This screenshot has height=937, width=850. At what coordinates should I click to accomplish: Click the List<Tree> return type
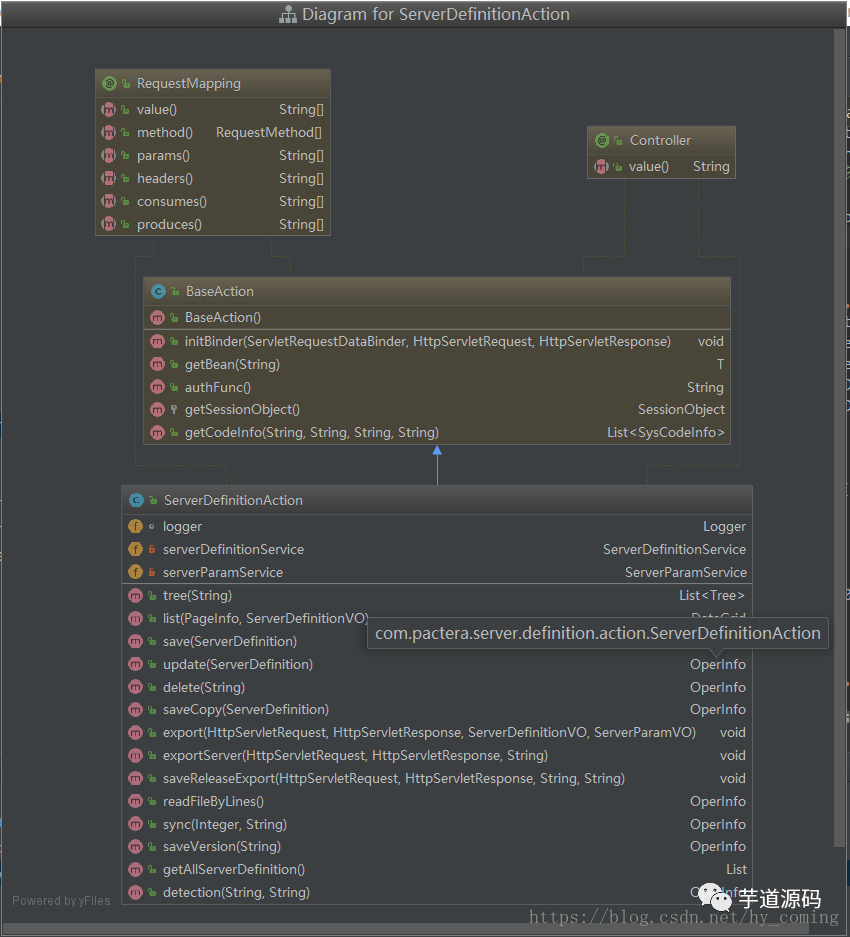(x=712, y=595)
